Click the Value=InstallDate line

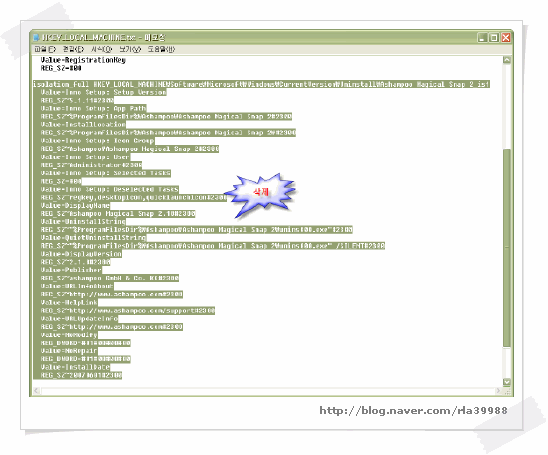click(75, 367)
